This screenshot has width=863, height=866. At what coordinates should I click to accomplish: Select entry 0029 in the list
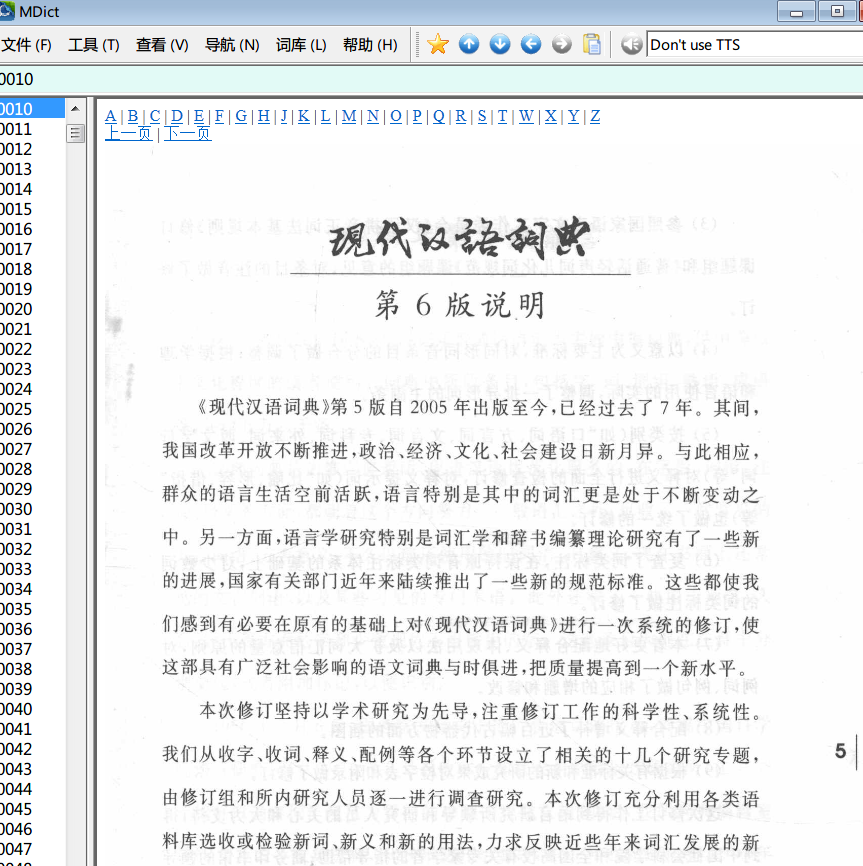(x=32, y=489)
